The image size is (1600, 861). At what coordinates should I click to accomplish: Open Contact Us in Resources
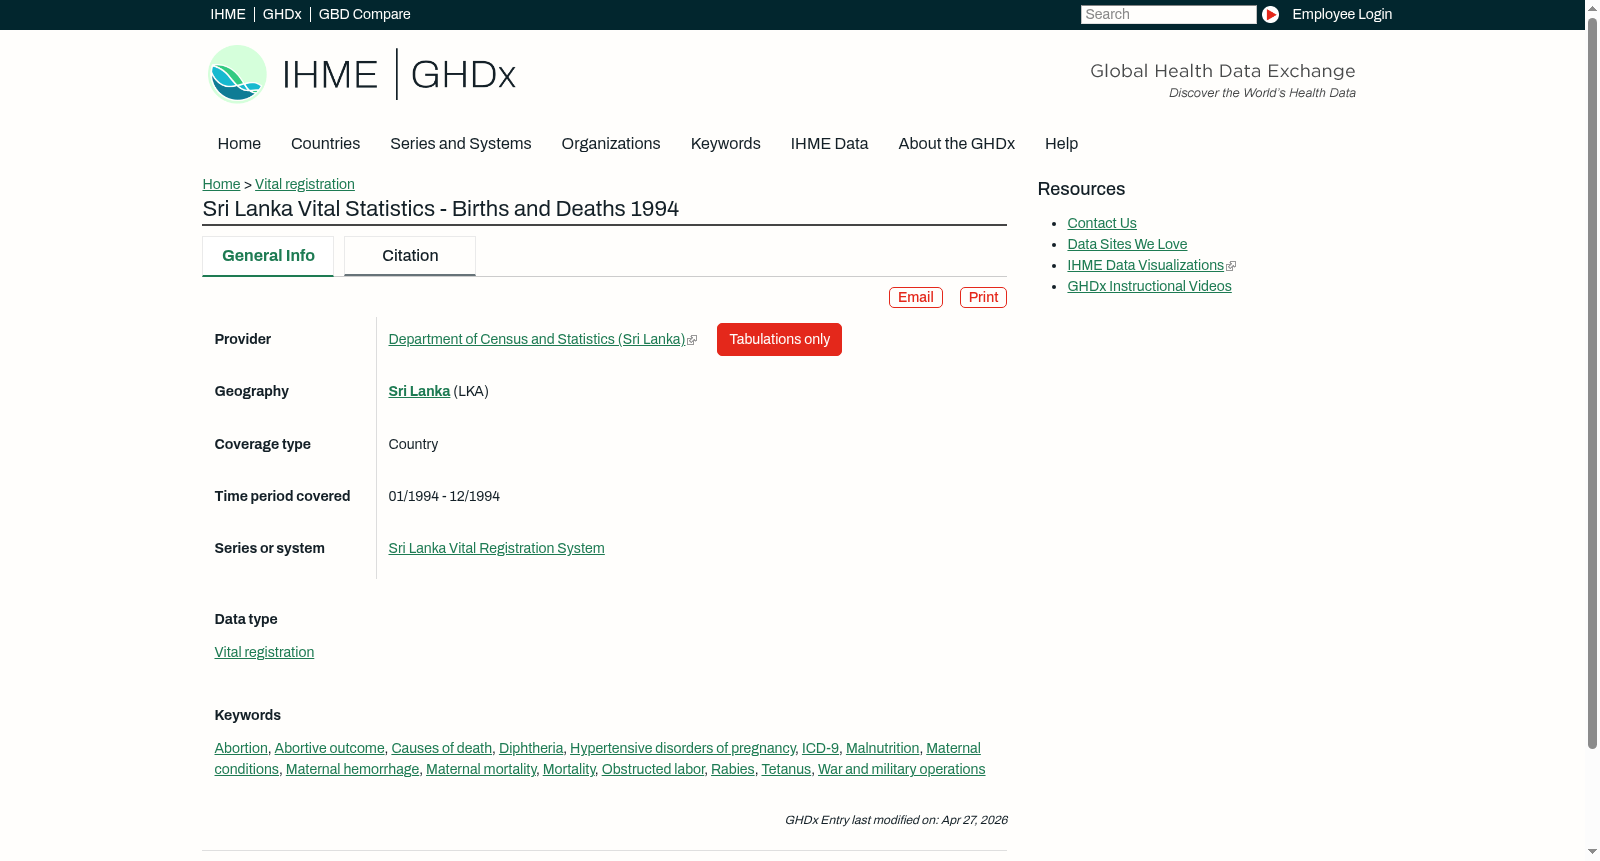1102,223
